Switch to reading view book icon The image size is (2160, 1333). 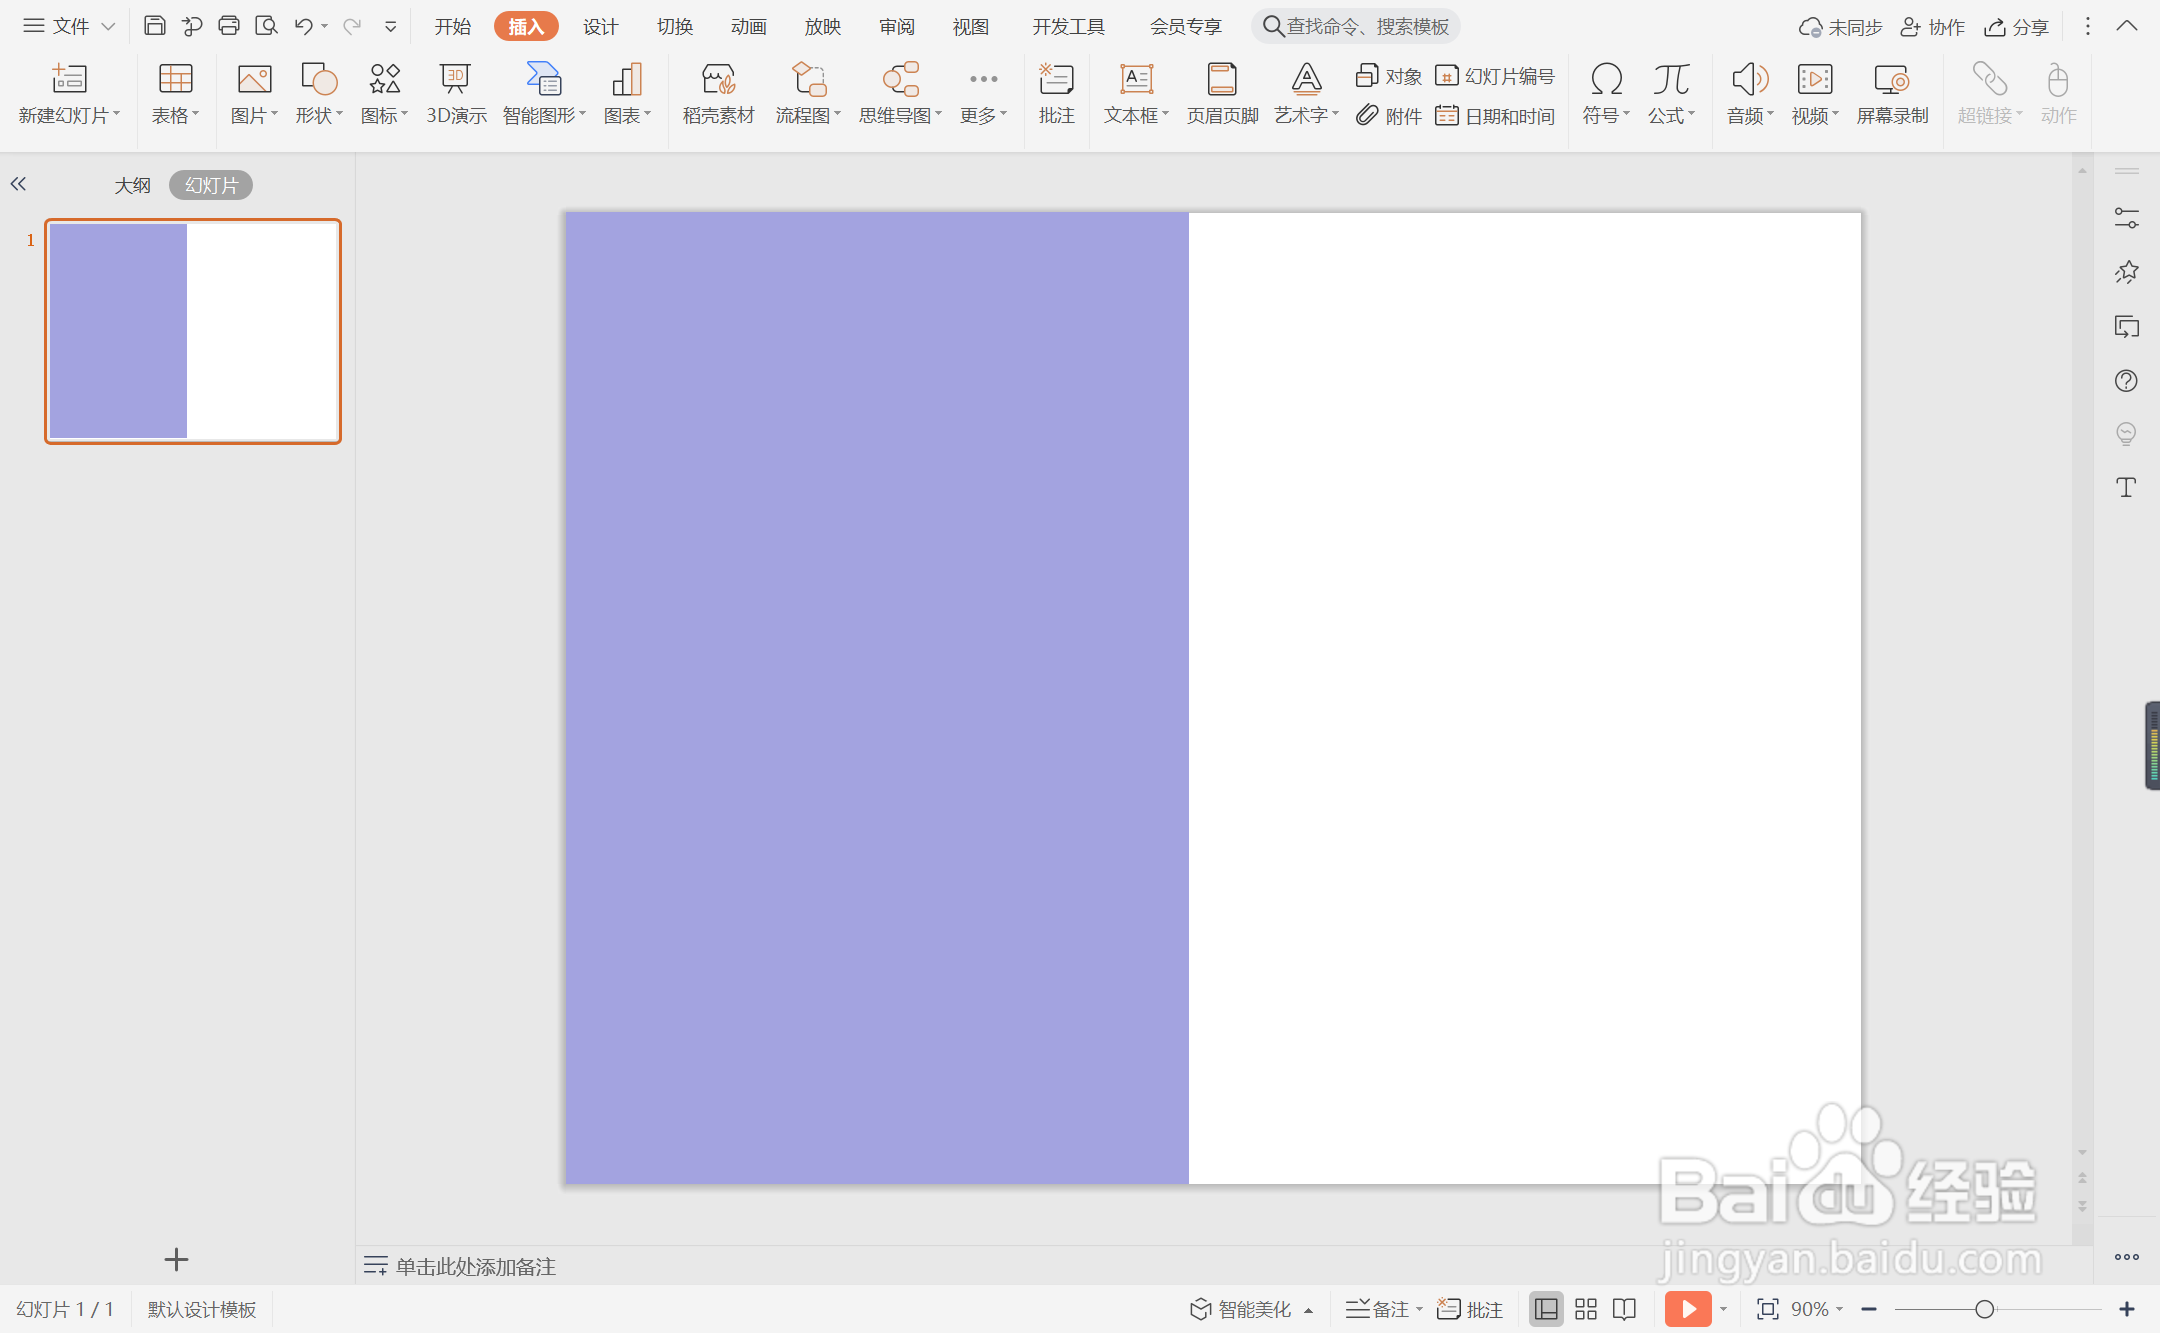(1625, 1309)
